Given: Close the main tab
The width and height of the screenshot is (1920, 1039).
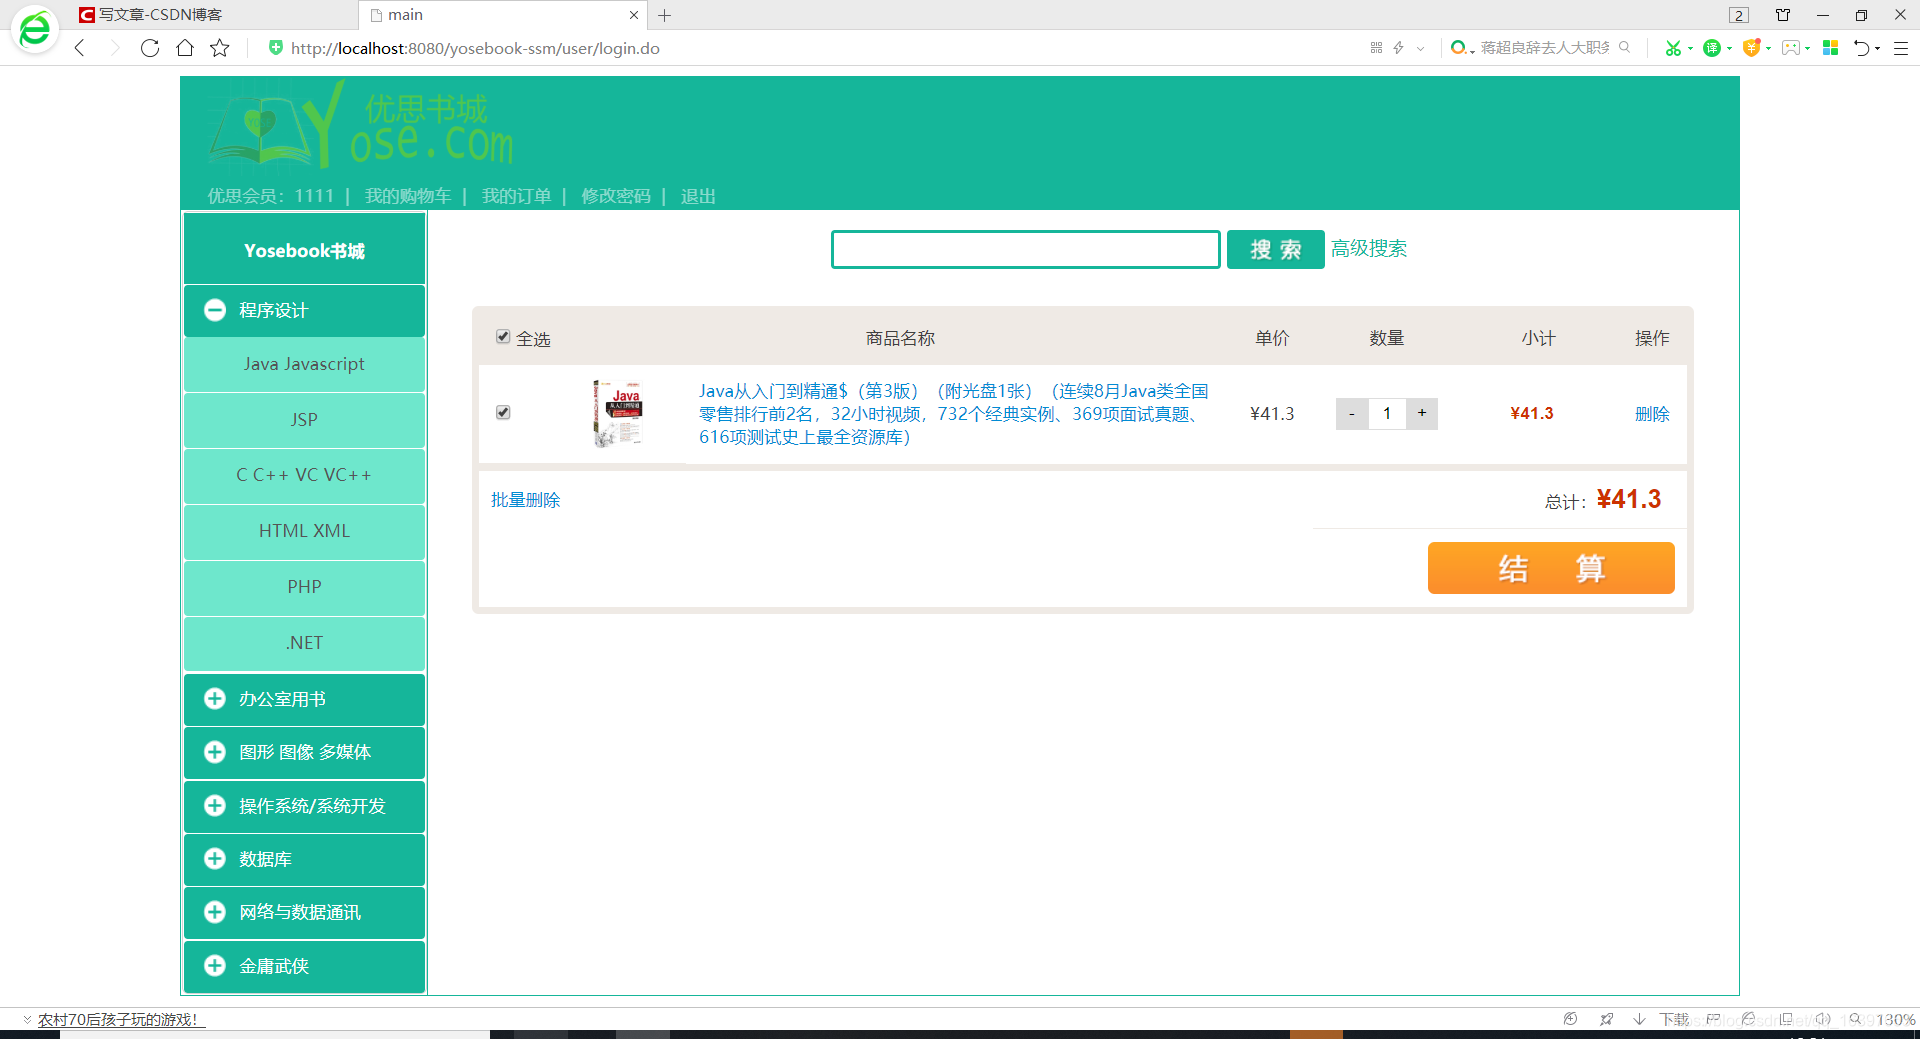Looking at the screenshot, I should click(x=634, y=15).
